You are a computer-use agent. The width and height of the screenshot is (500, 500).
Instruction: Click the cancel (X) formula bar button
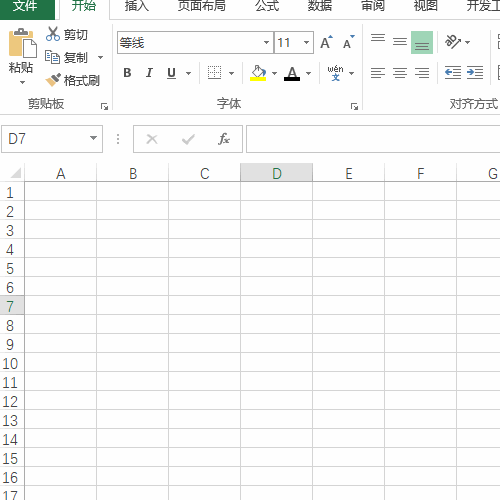[152, 139]
